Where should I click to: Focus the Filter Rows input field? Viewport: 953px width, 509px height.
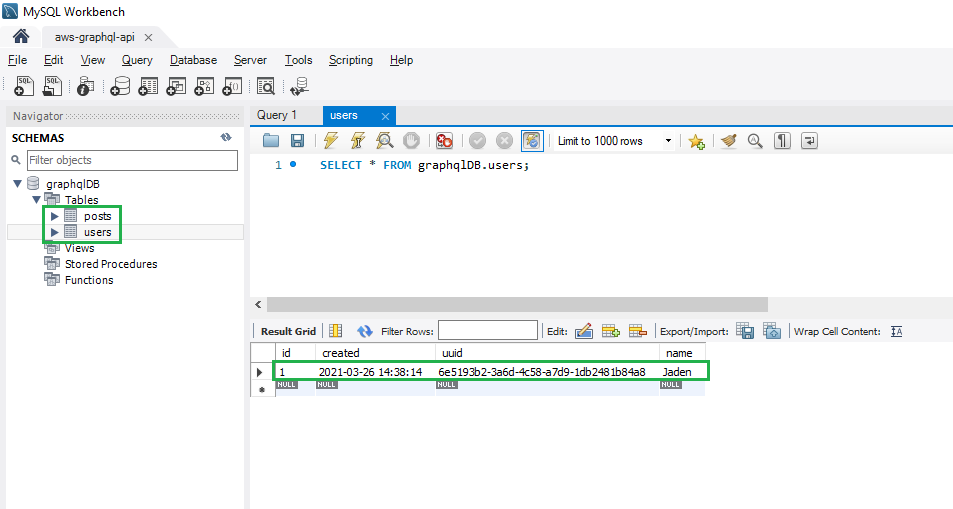[x=488, y=330]
